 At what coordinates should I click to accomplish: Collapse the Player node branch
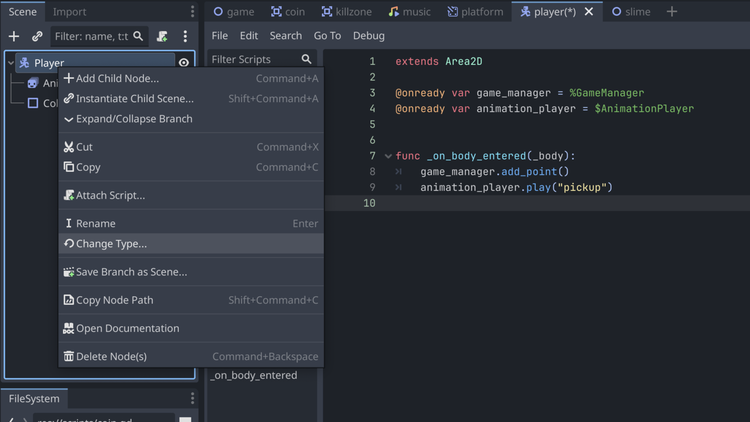point(11,63)
